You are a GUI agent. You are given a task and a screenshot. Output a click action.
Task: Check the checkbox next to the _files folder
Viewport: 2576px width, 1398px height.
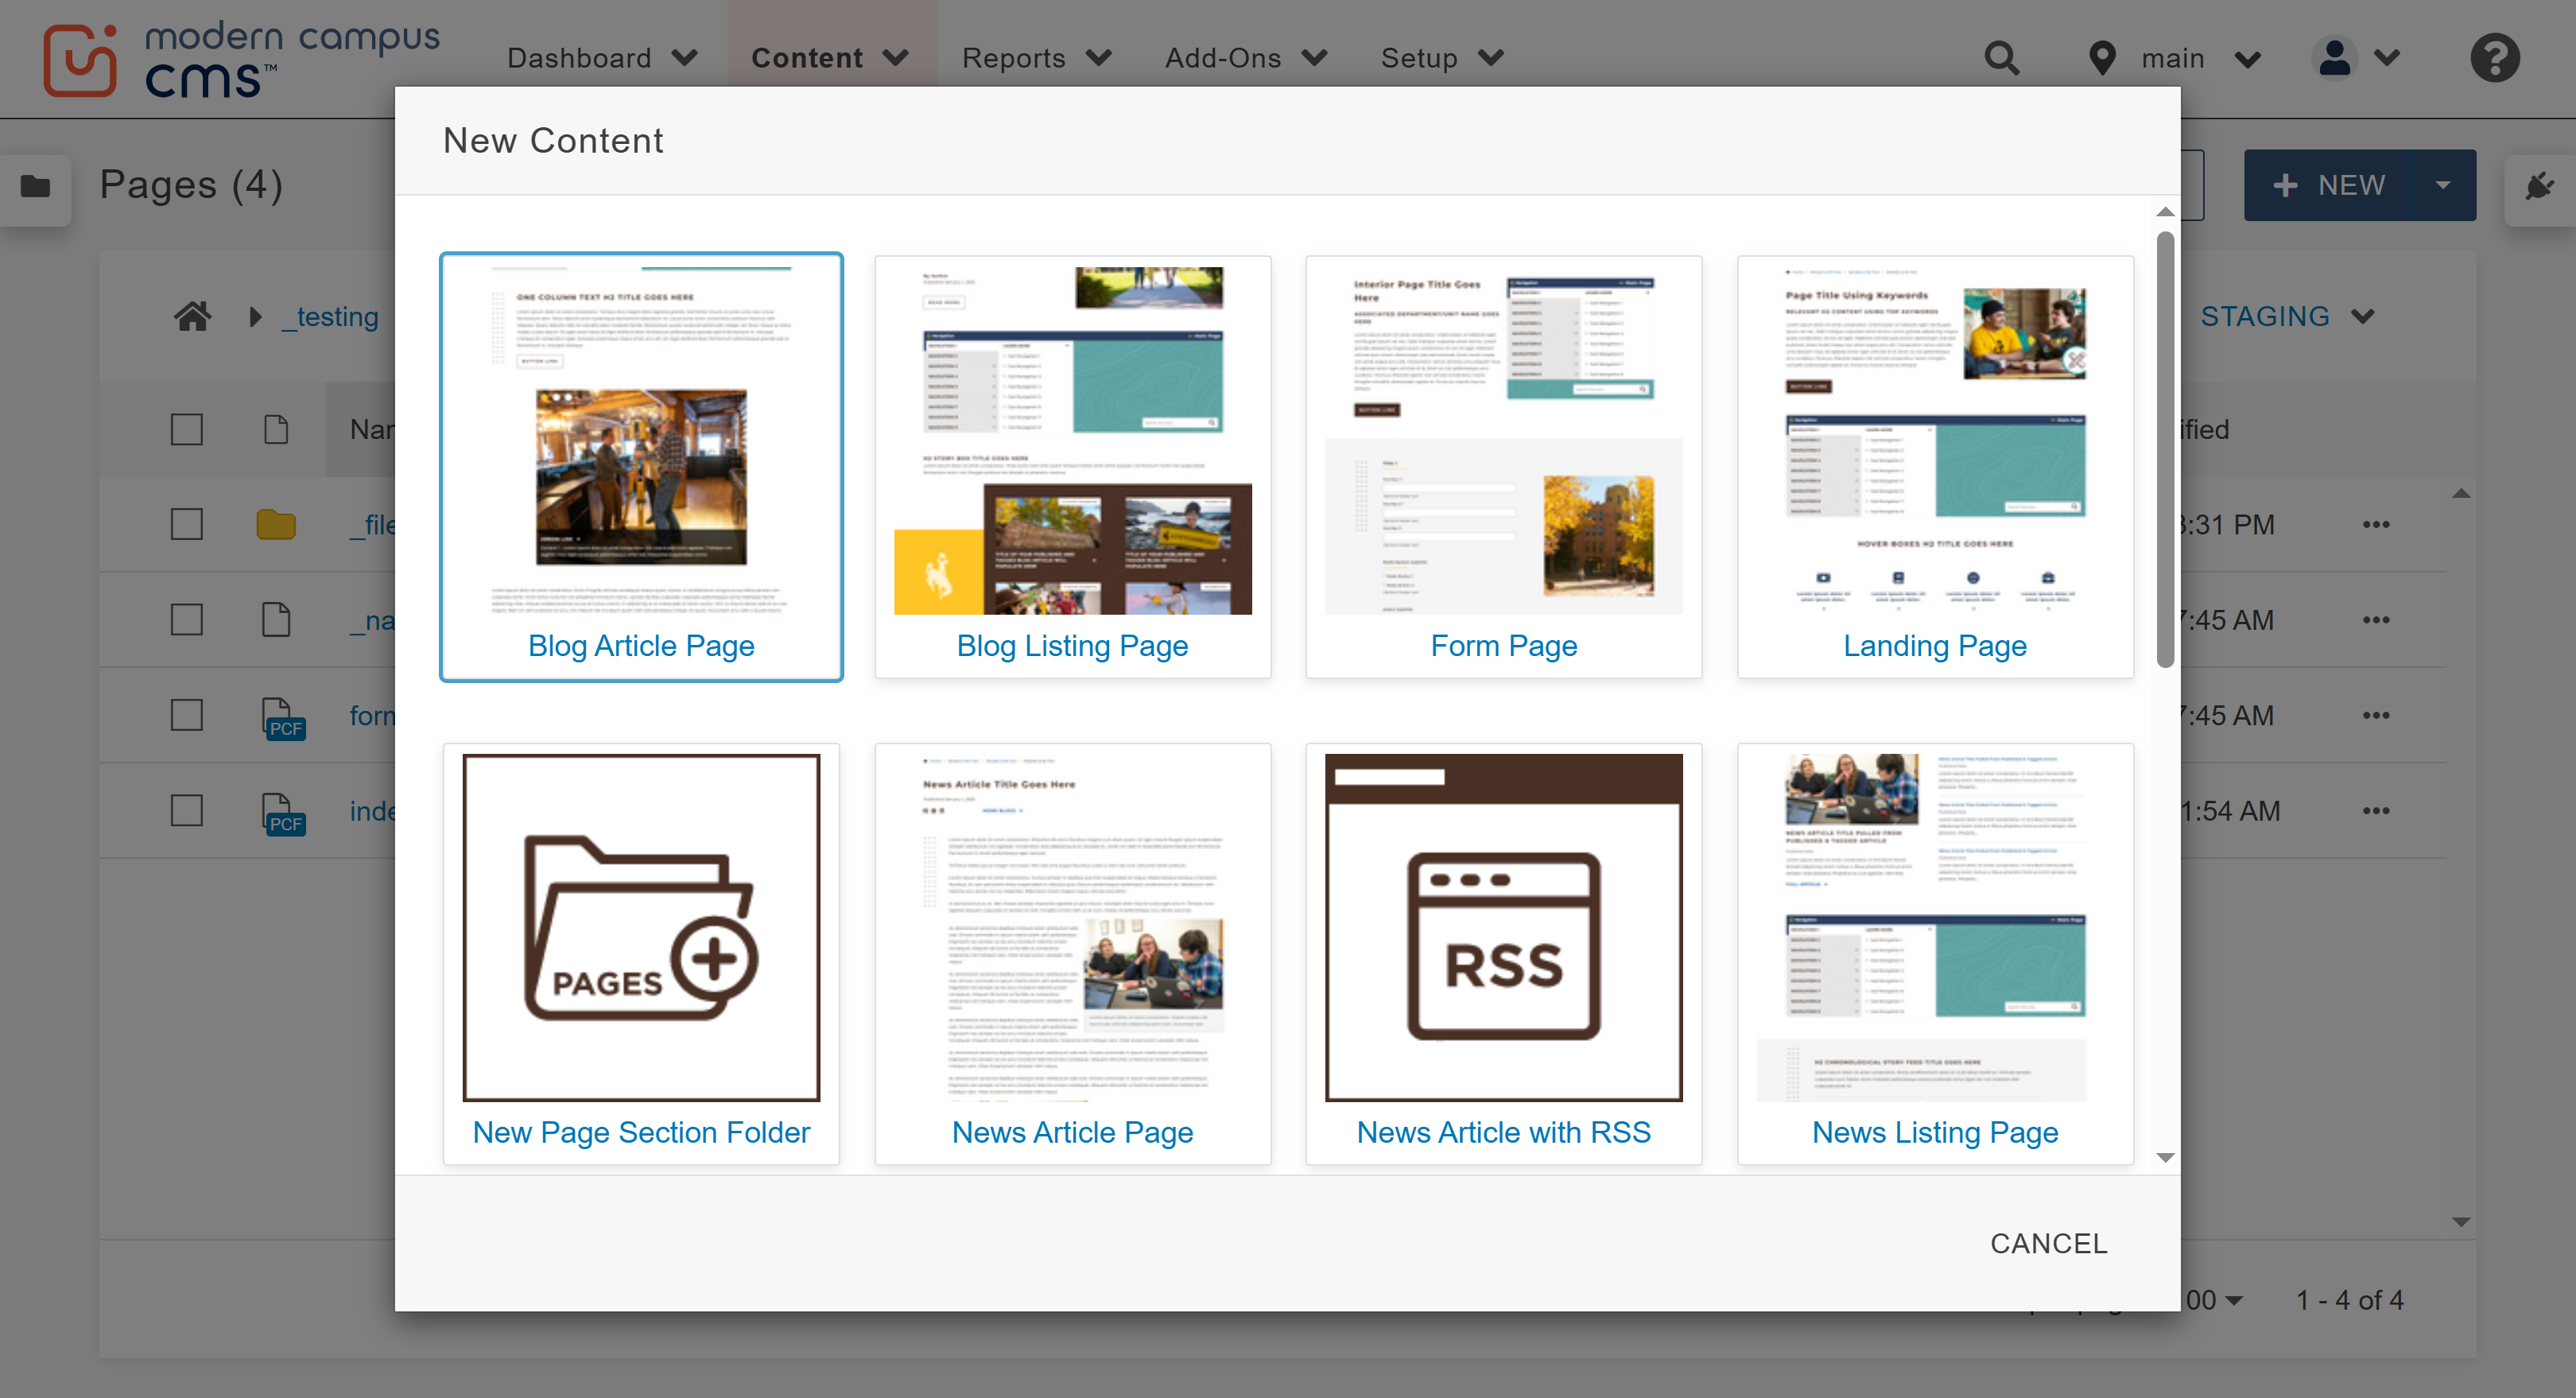pyautogui.click(x=186, y=523)
